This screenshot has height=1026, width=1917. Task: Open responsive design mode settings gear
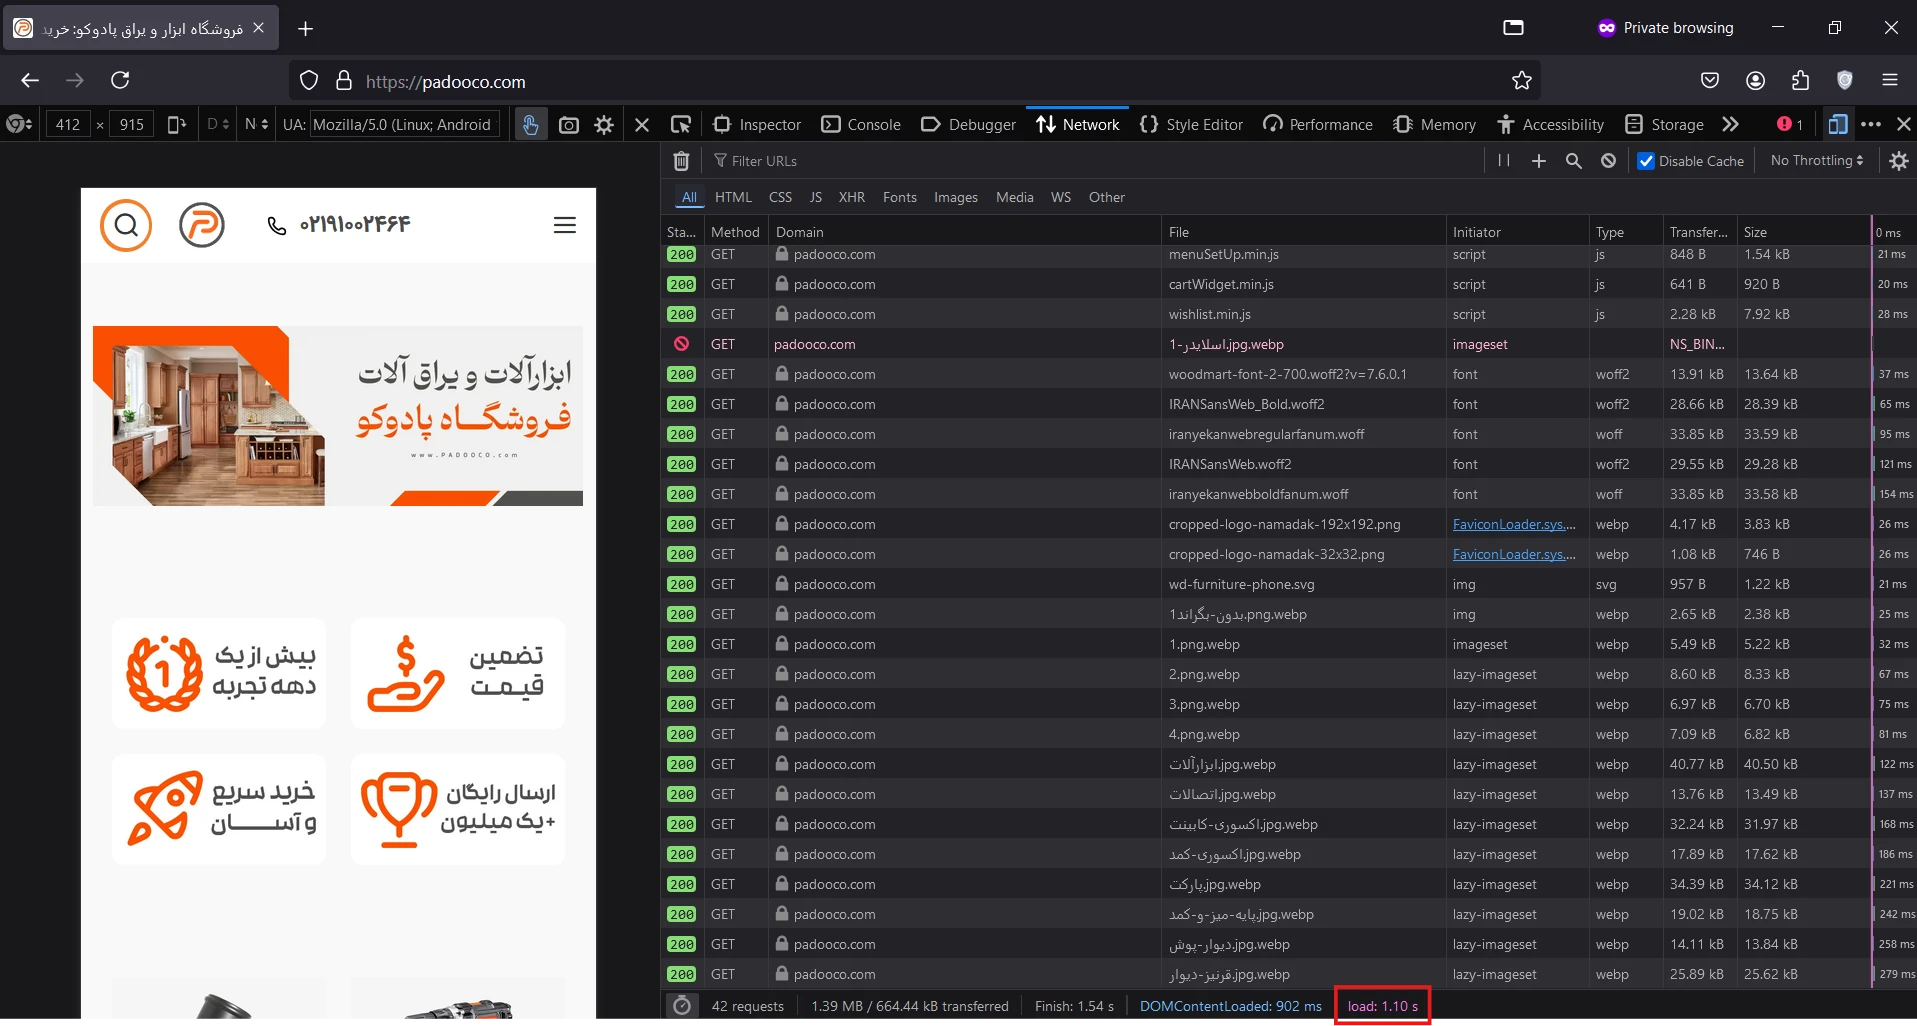coord(604,125)
